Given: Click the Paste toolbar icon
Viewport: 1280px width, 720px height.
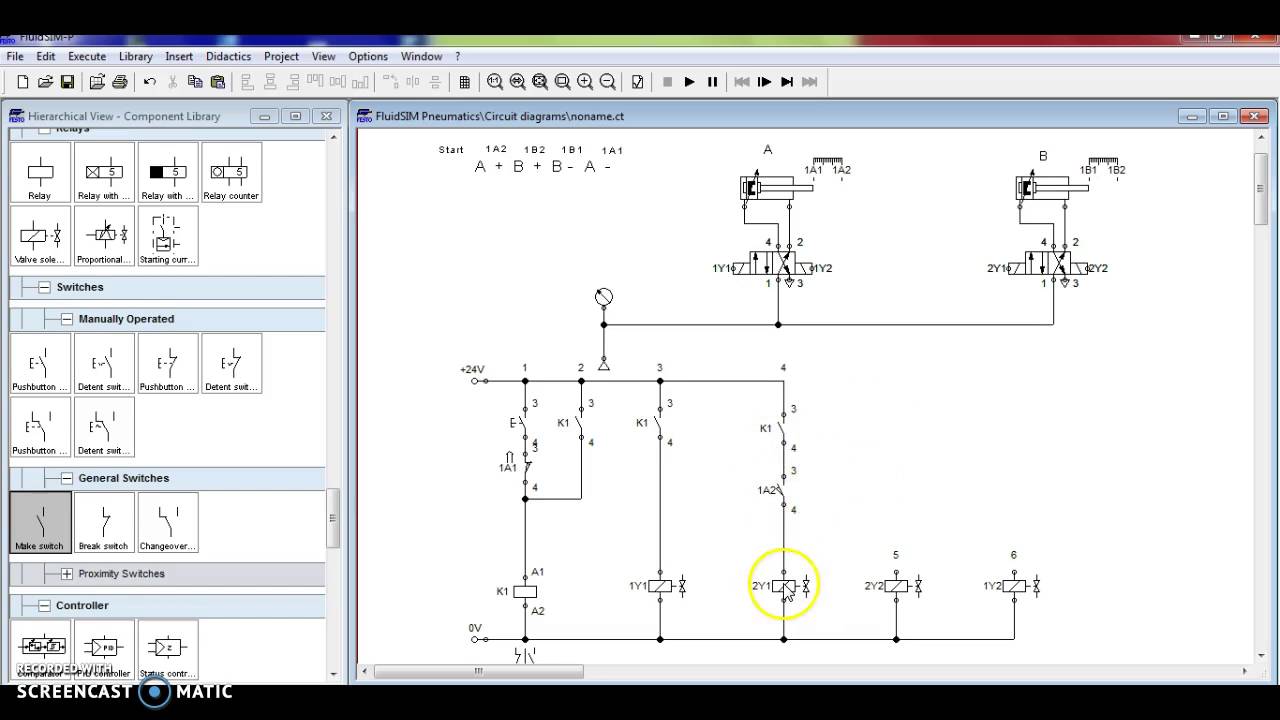Looking at the screenshot, I should (217, 82).
